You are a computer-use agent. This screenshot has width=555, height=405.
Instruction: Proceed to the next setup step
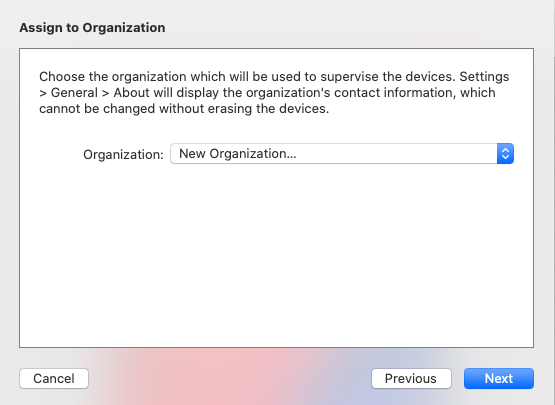pyautogui.click(x=499, y=378)
